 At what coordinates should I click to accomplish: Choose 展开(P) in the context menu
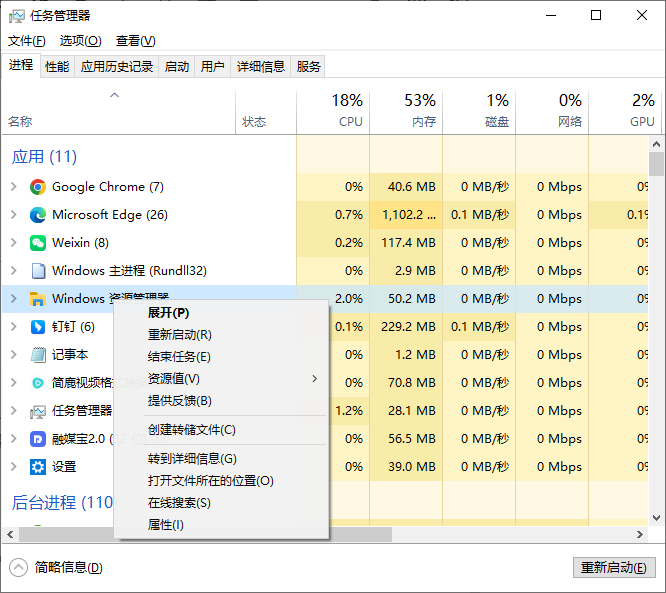(221, 313)
